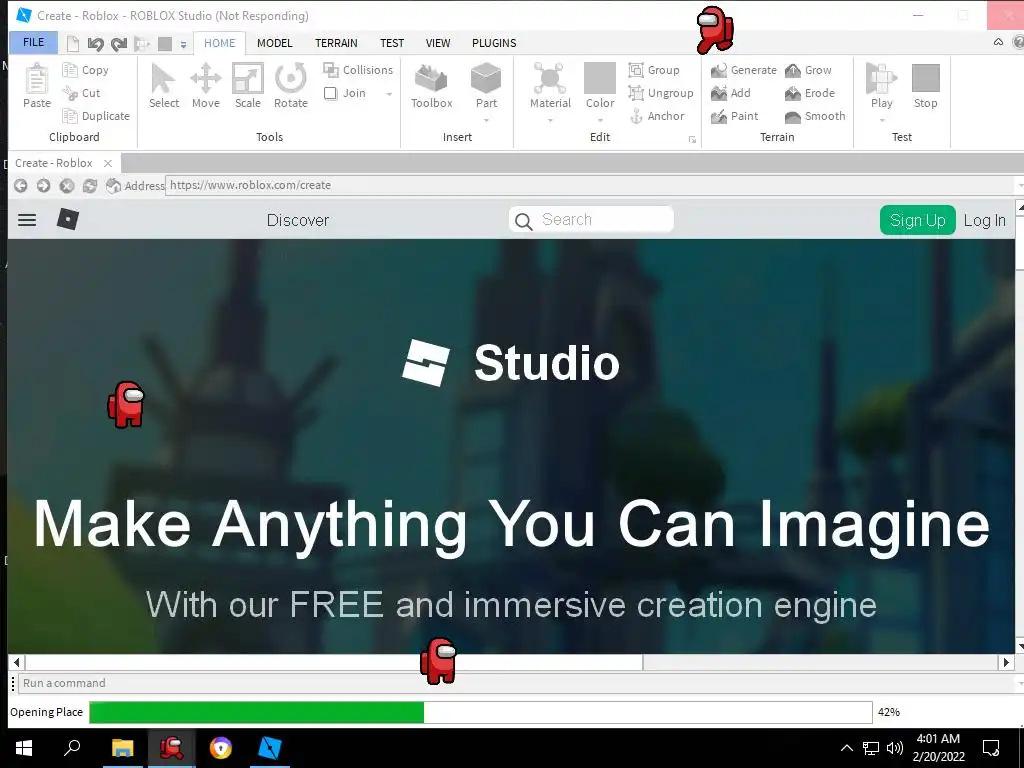The image size is (1024, 768).
Task: Open the Color dropdown arrow
Action: [600, 120]
